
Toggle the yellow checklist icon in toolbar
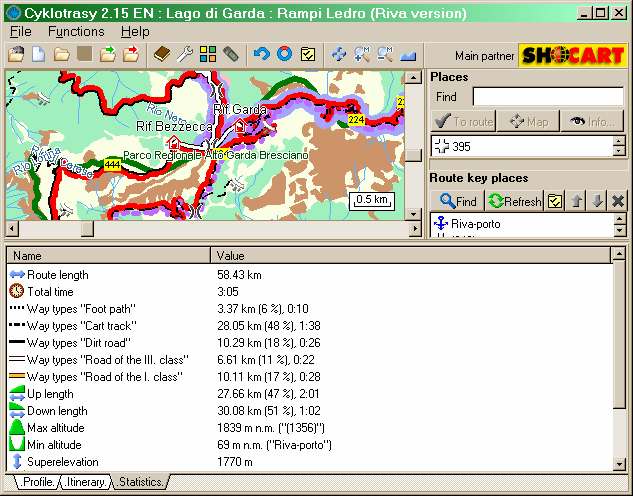click(309, 54)
